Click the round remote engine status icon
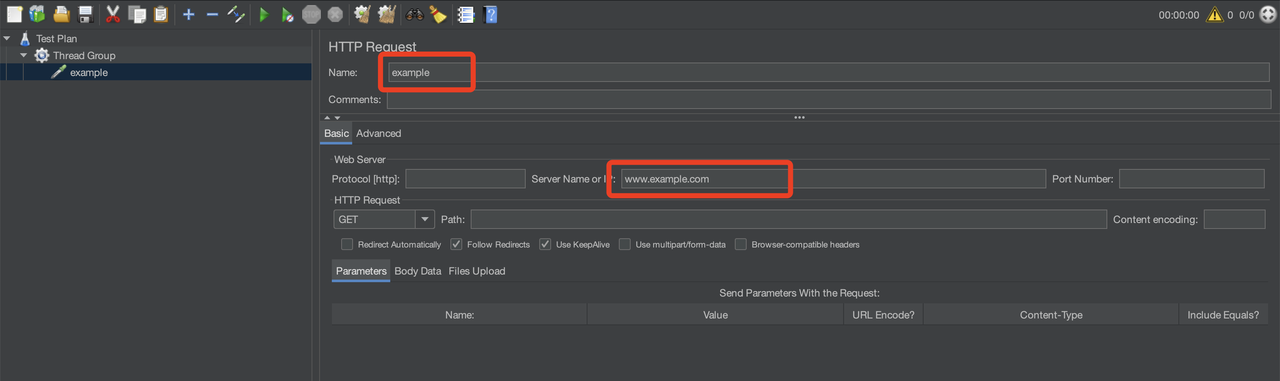Image resolution: width=1280 pixels, height=381 pixels. (1268, 15)
